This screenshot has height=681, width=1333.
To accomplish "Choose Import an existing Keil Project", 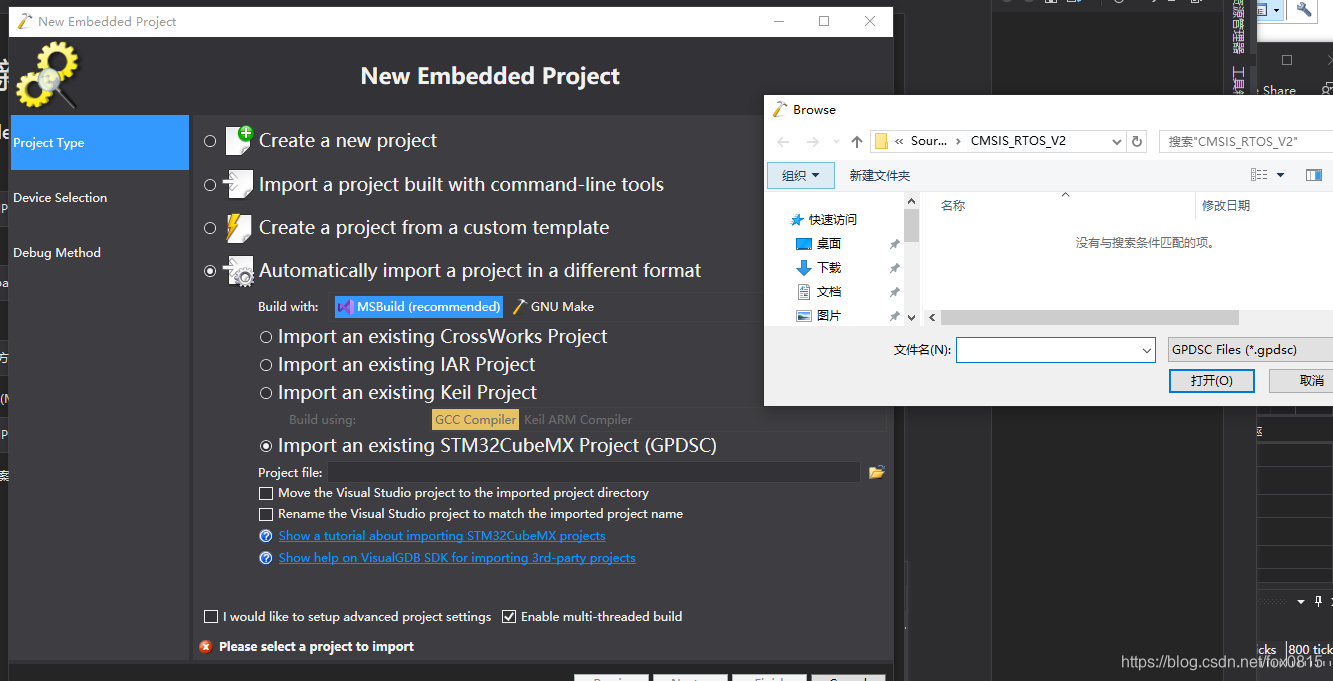I will (266, 393).
